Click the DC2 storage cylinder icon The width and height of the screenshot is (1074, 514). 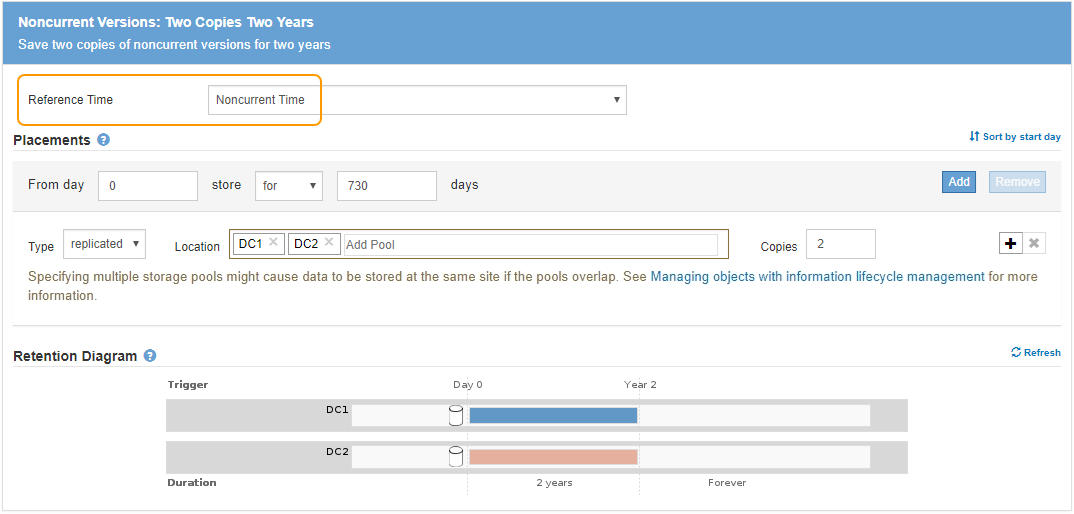click(x=456, y=457)
